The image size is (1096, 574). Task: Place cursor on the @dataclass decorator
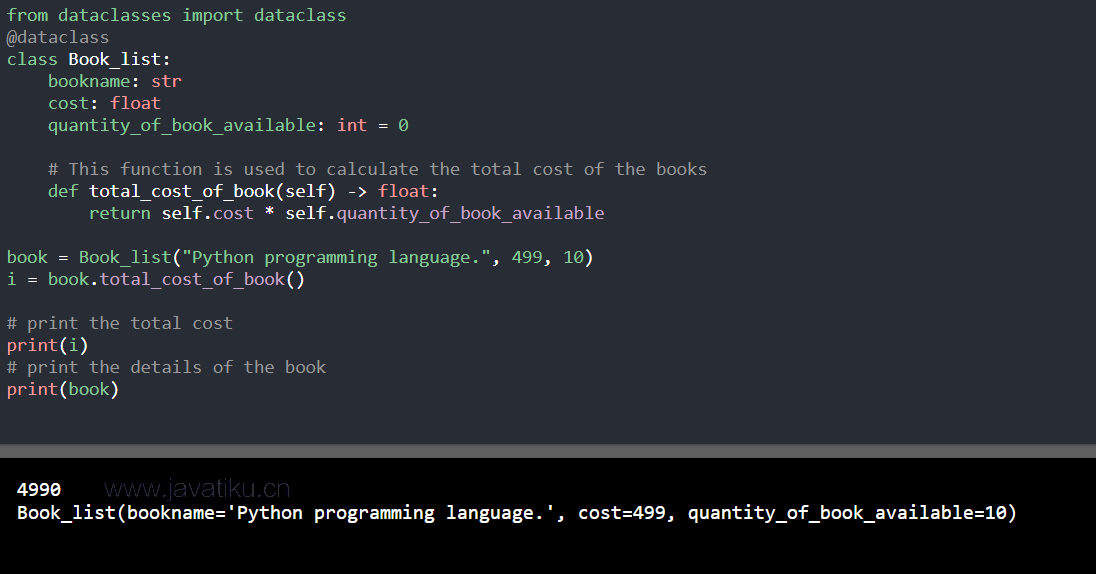[x=58, y=38]
